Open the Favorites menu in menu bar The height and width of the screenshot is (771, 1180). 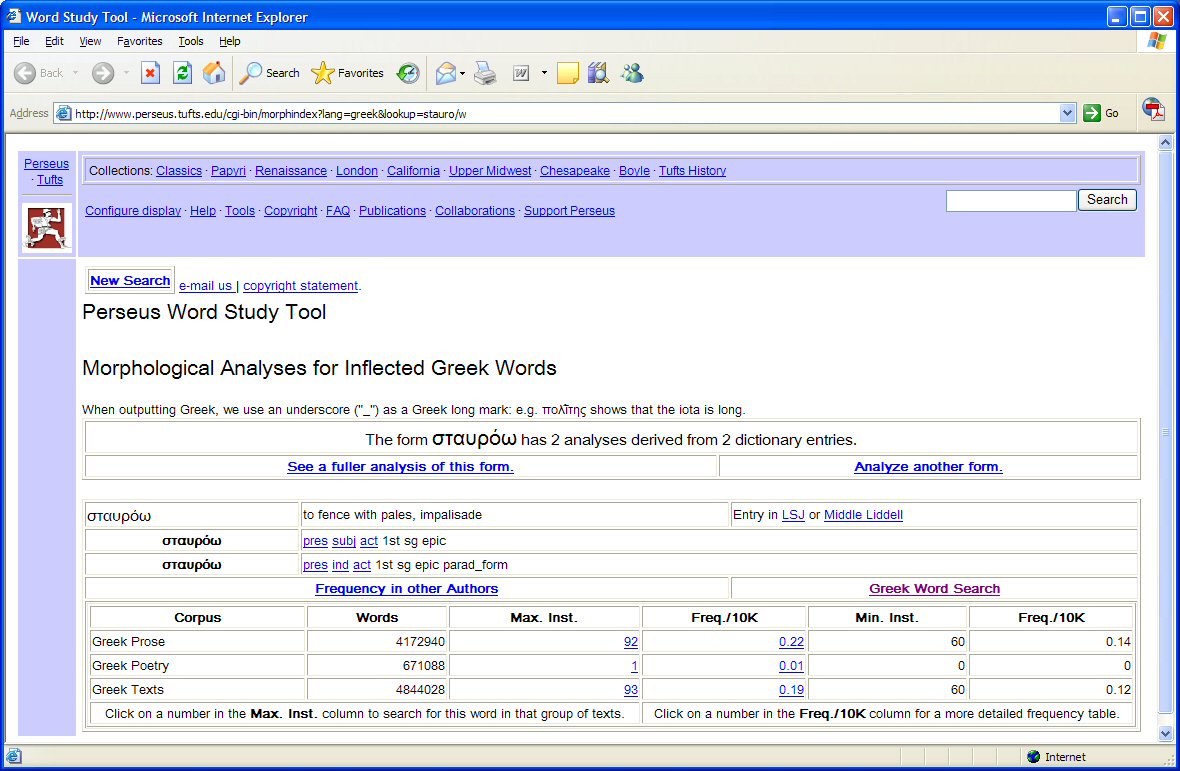click(139, 41)
